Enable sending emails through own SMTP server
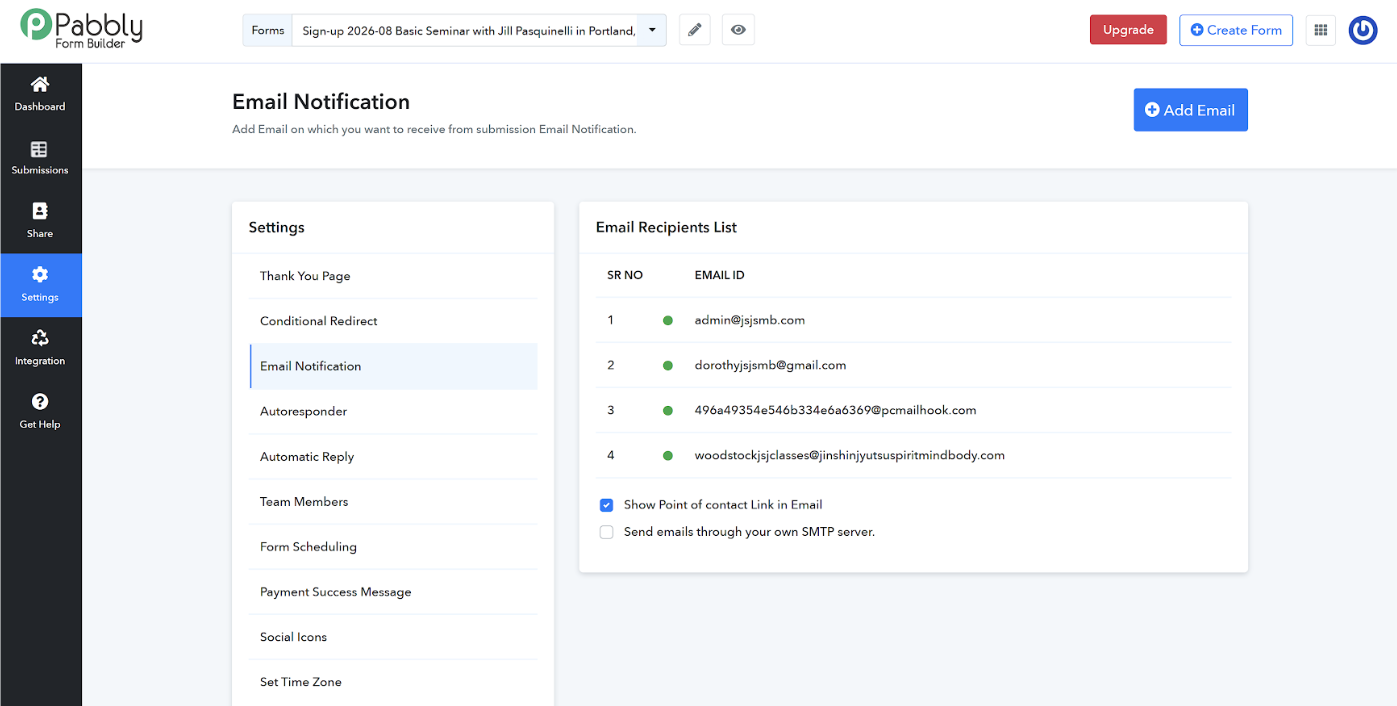1397x706 pixels. click(x=606, y=532)
